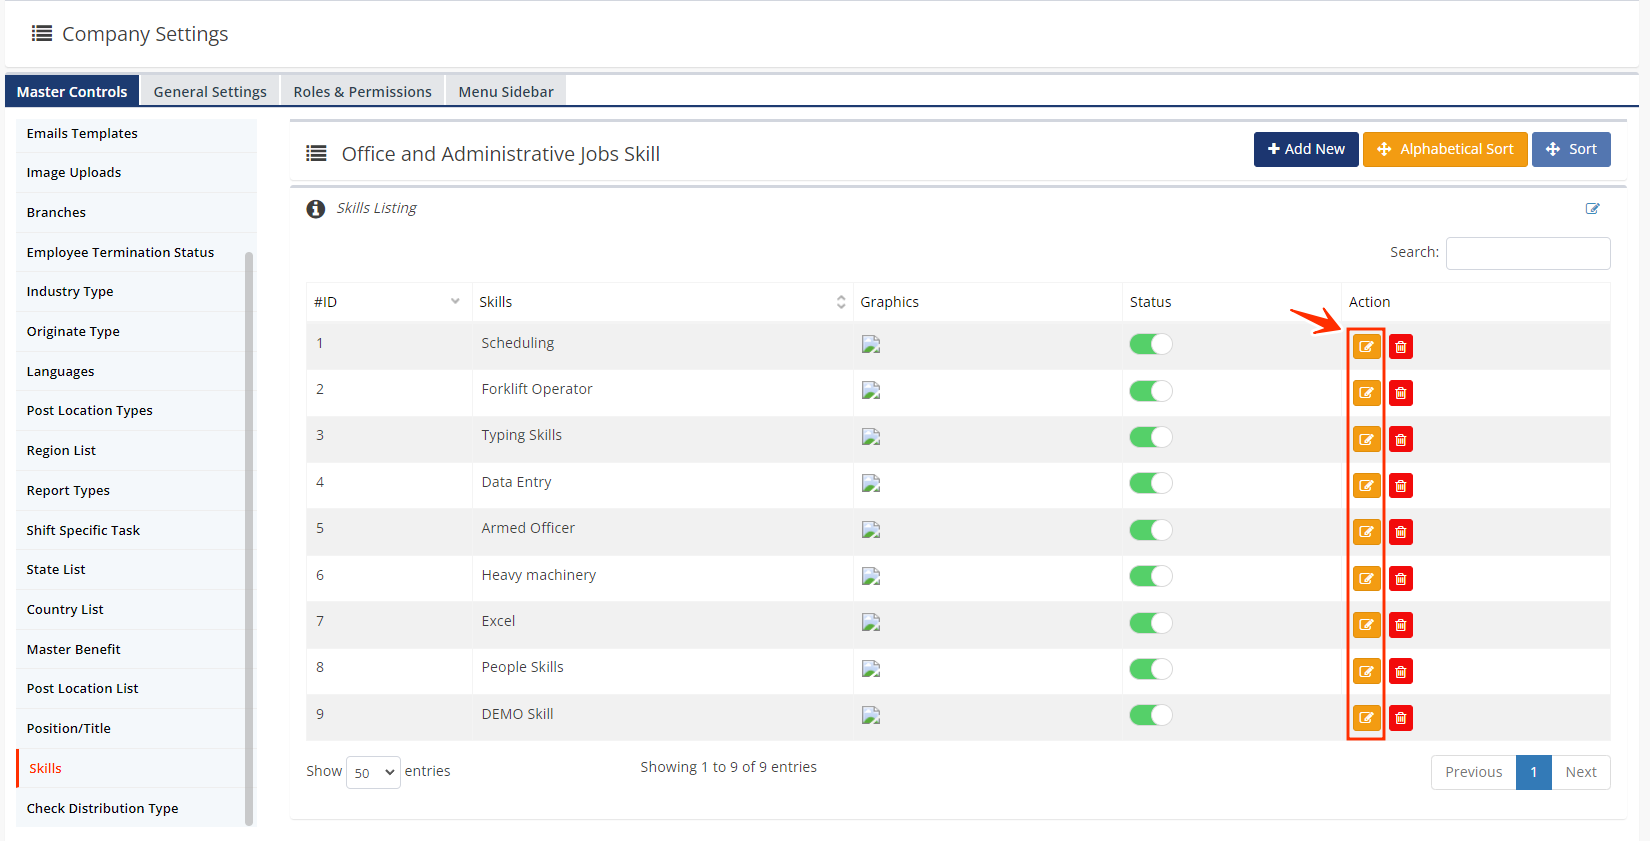Click edit icon beside Skills Listing
The image size is (1650, 841).
point(1592,208)
